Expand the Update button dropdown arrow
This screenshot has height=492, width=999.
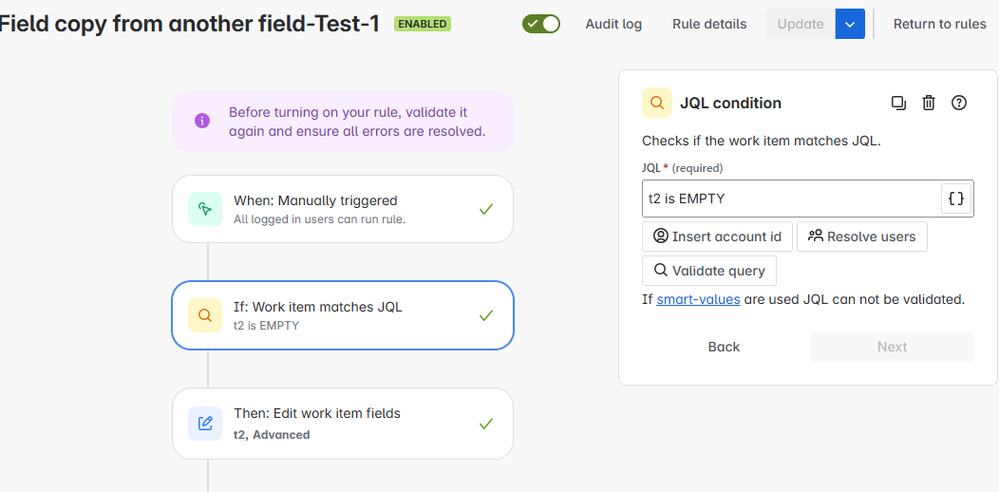(850, 24)
